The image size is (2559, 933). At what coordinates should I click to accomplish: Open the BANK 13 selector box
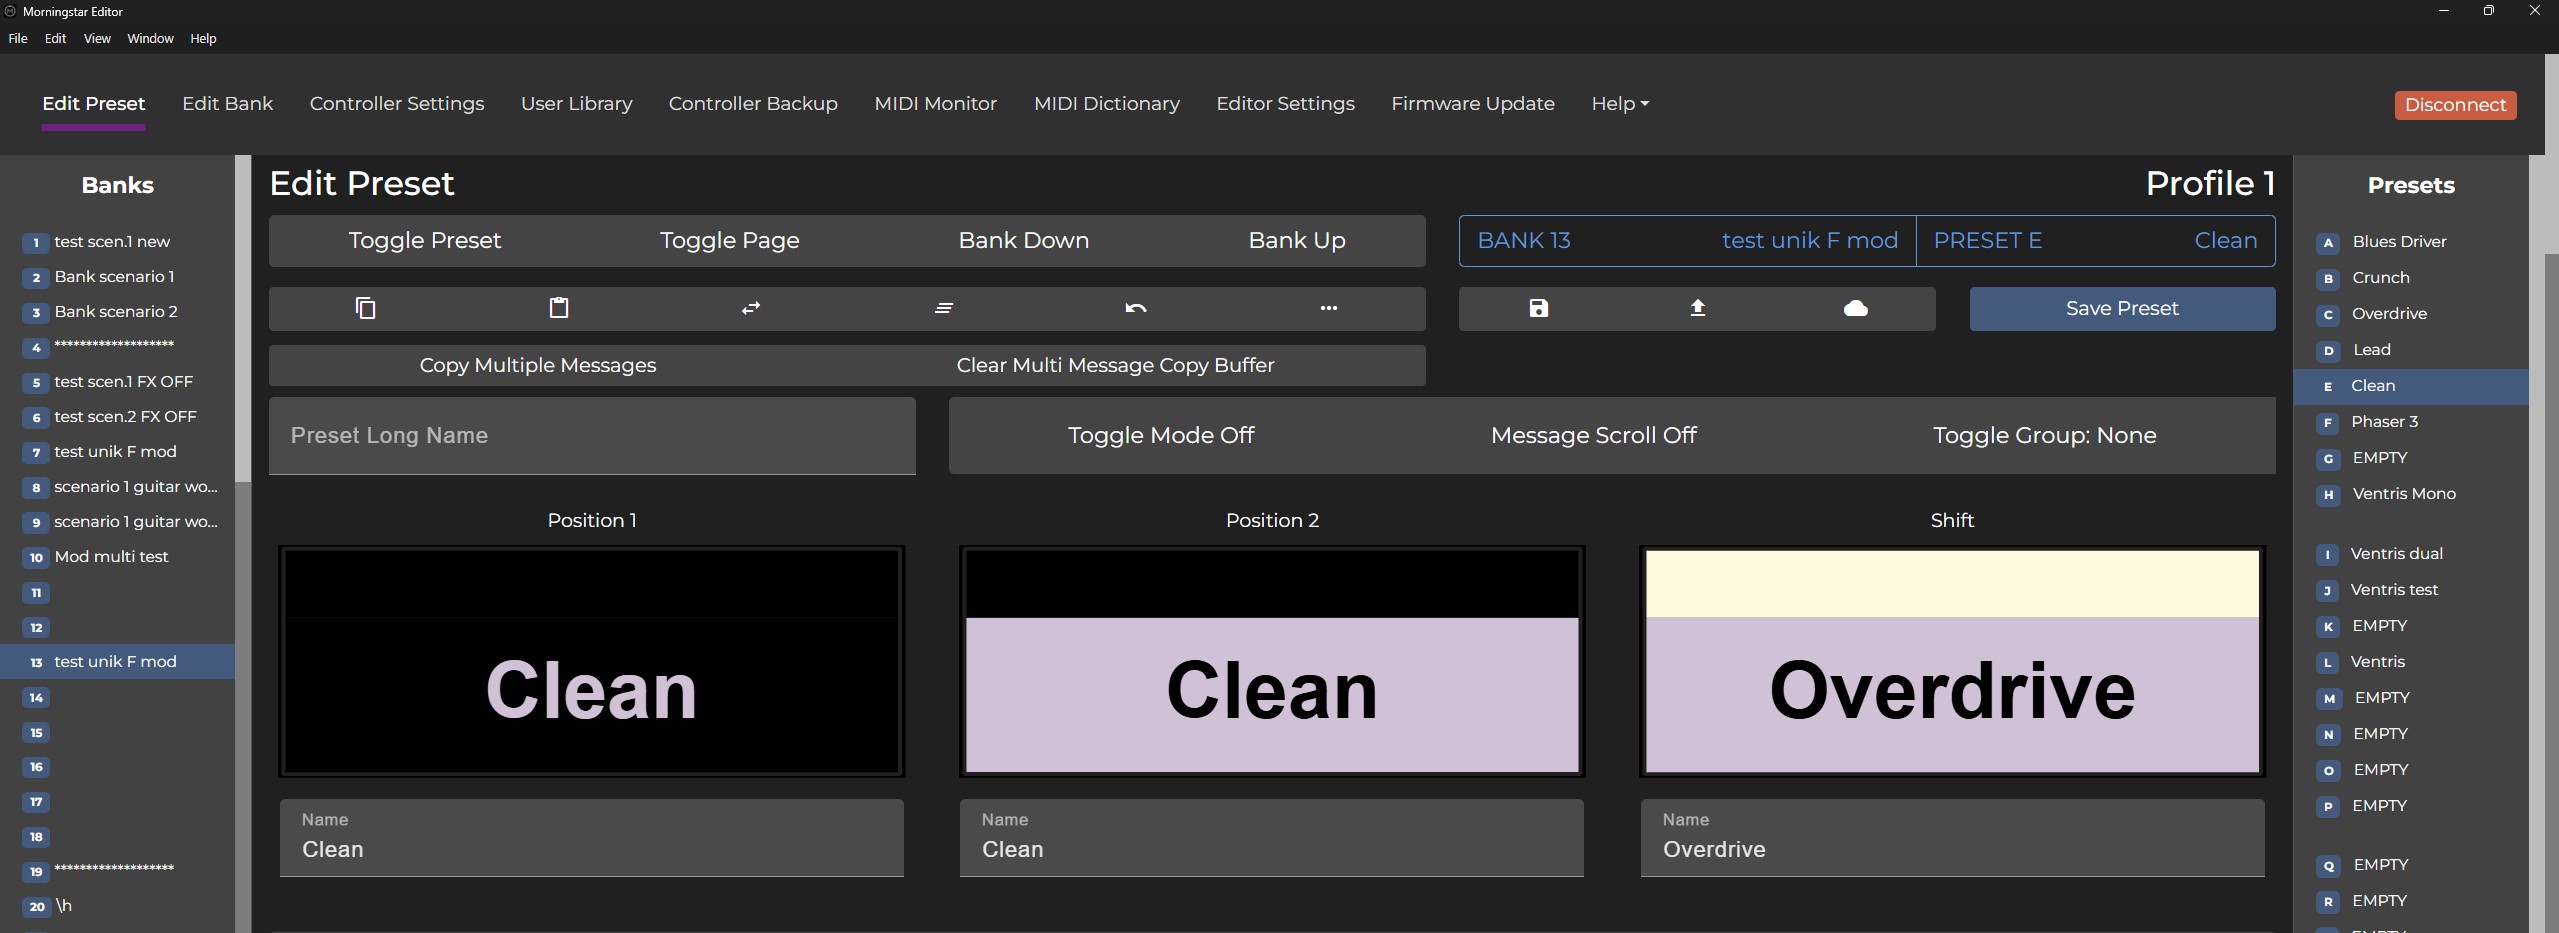pyautogui.click(x=1687, y=241)
